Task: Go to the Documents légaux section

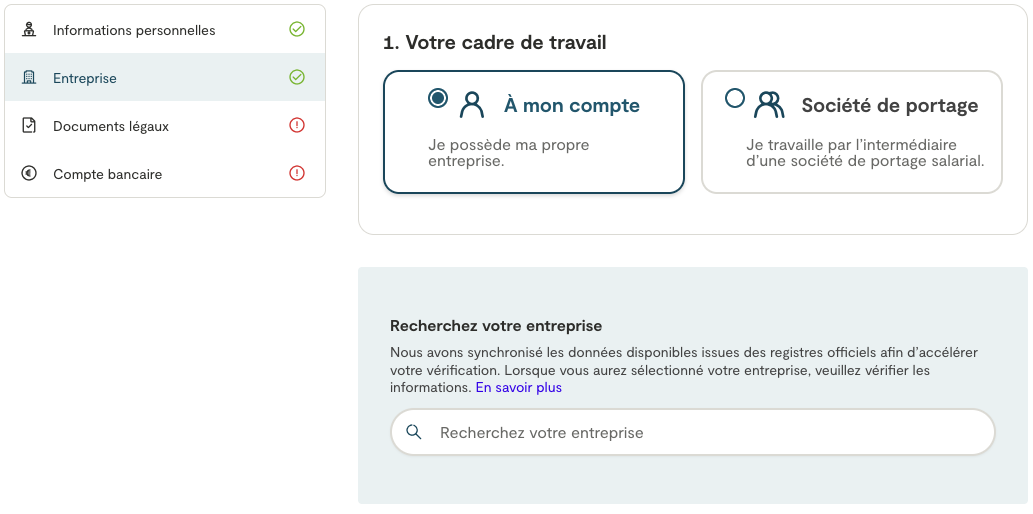Action: [x=111, y=126]
